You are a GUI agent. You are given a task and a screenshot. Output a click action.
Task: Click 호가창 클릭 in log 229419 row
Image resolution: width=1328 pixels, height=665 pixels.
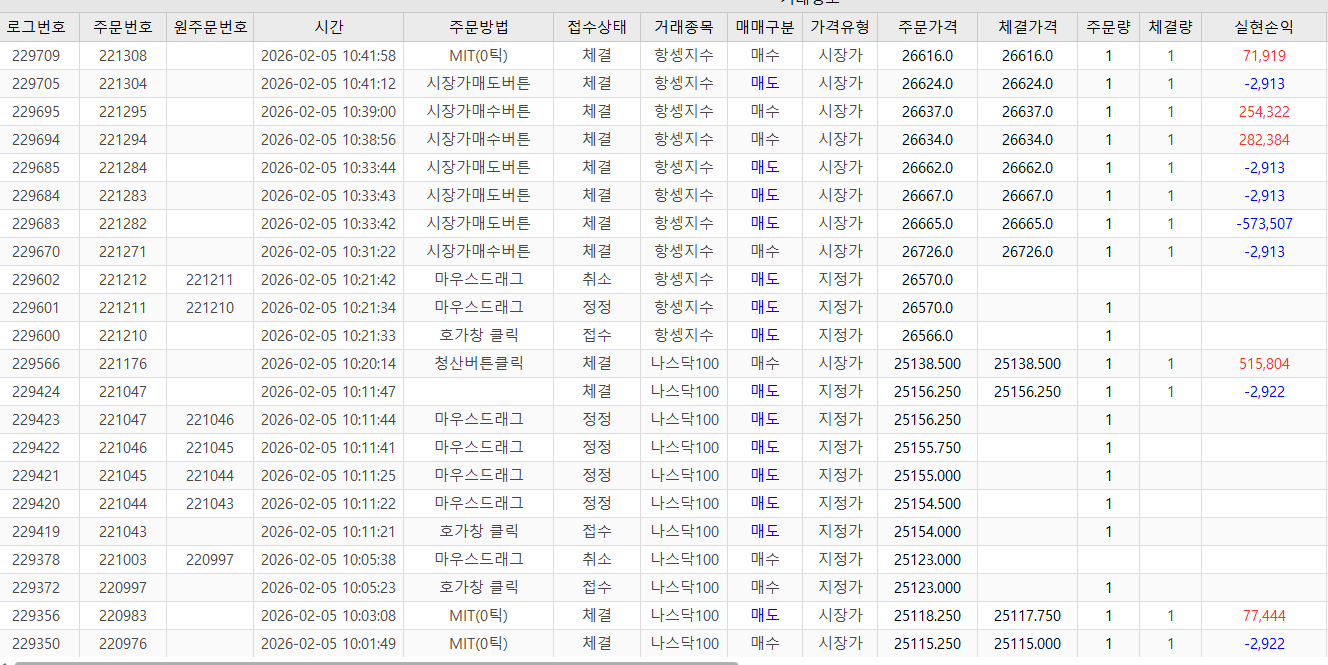(x=478, y=532)
